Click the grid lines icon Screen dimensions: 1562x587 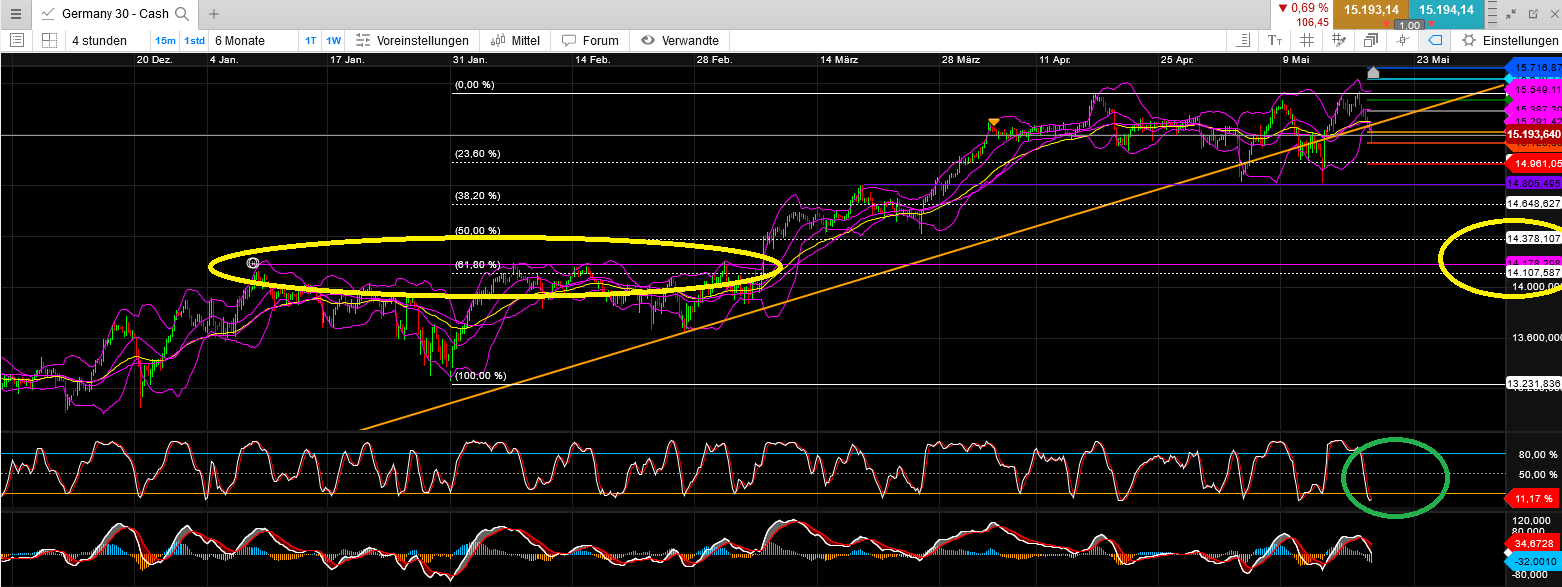pyautogui.click(x=1306, y=41)
